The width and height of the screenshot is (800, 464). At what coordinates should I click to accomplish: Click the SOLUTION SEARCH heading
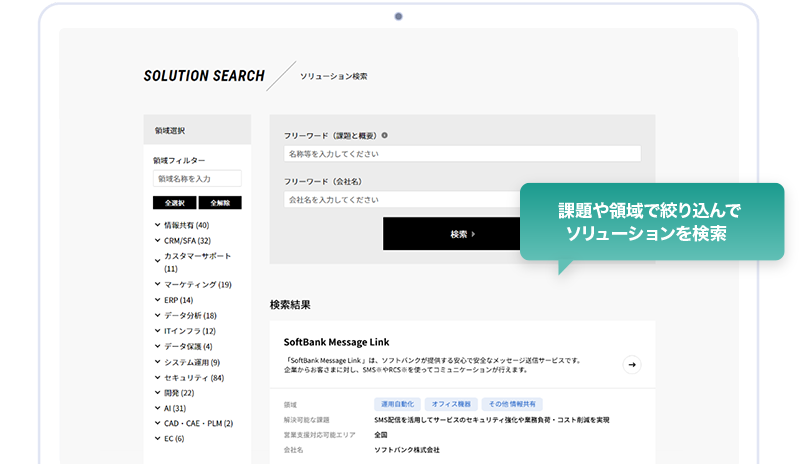click(x=204, y=76)
